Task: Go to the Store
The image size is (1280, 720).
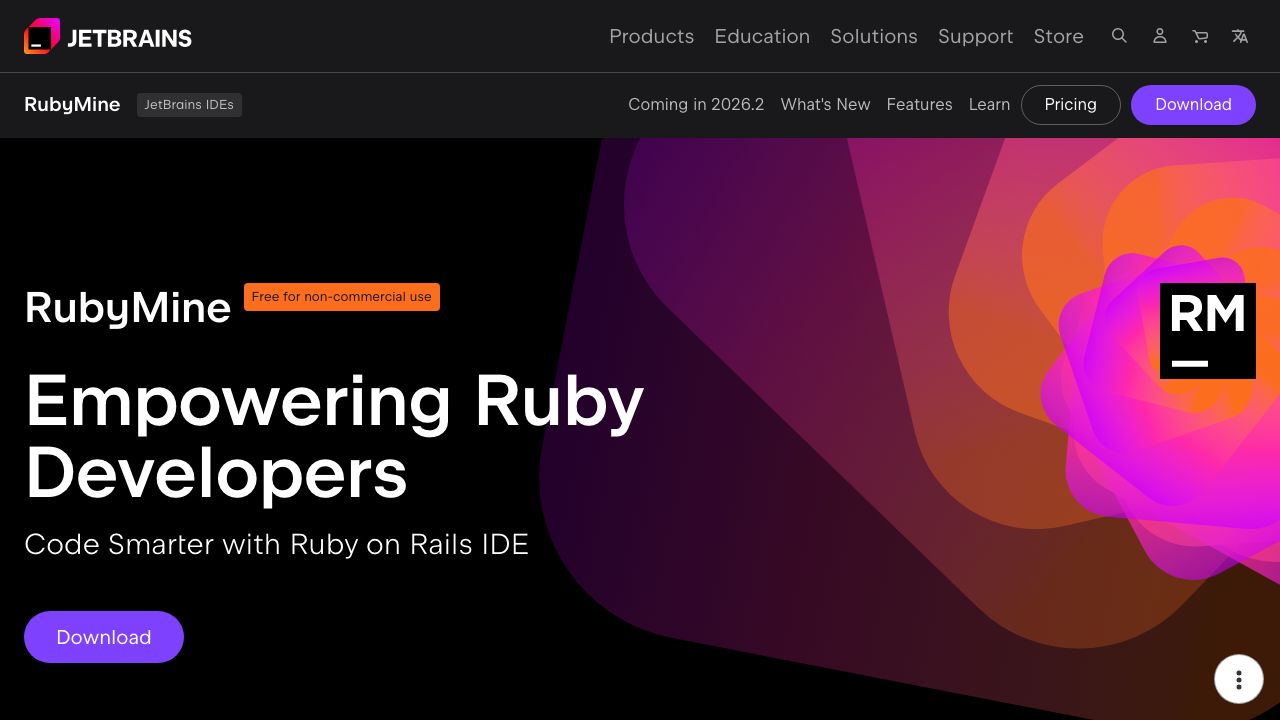Action: [1058, 36]
